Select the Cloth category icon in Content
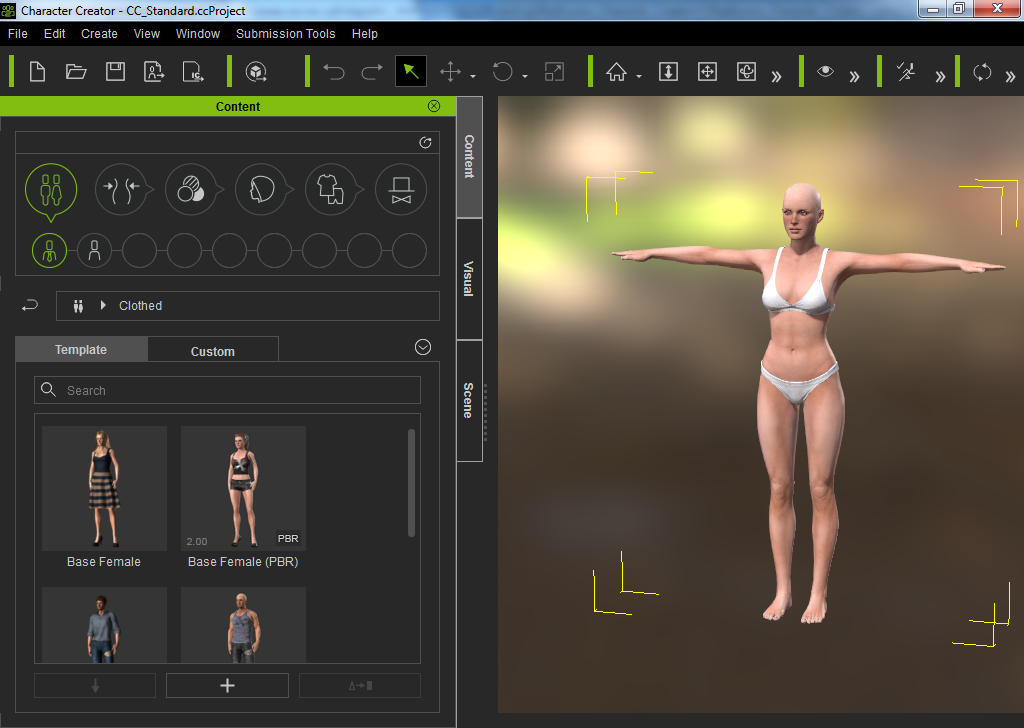This screenshot has width=1024, height=728. click(x=330, y=189)
